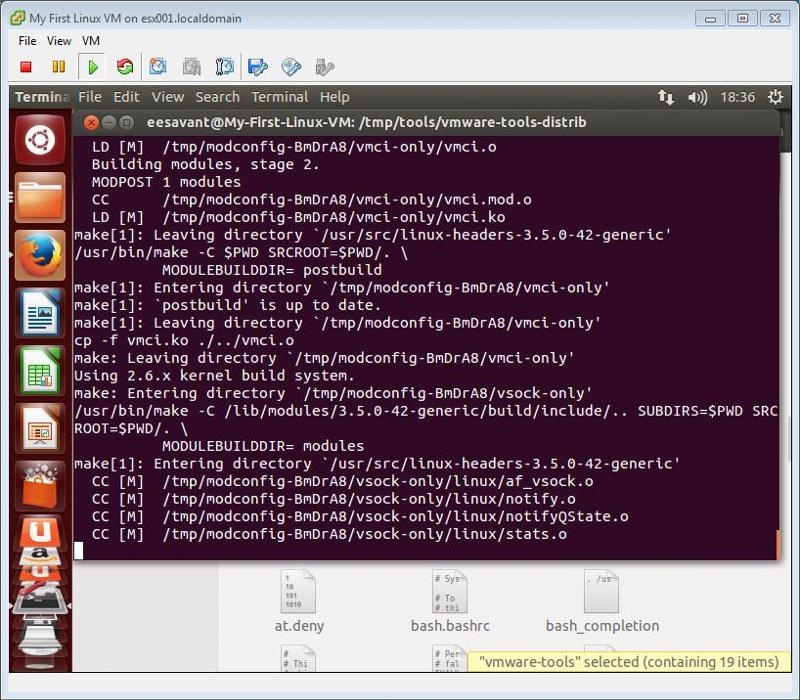Maximize the terminal window
This screenshot has width=800, height=700.
(126, 122)
